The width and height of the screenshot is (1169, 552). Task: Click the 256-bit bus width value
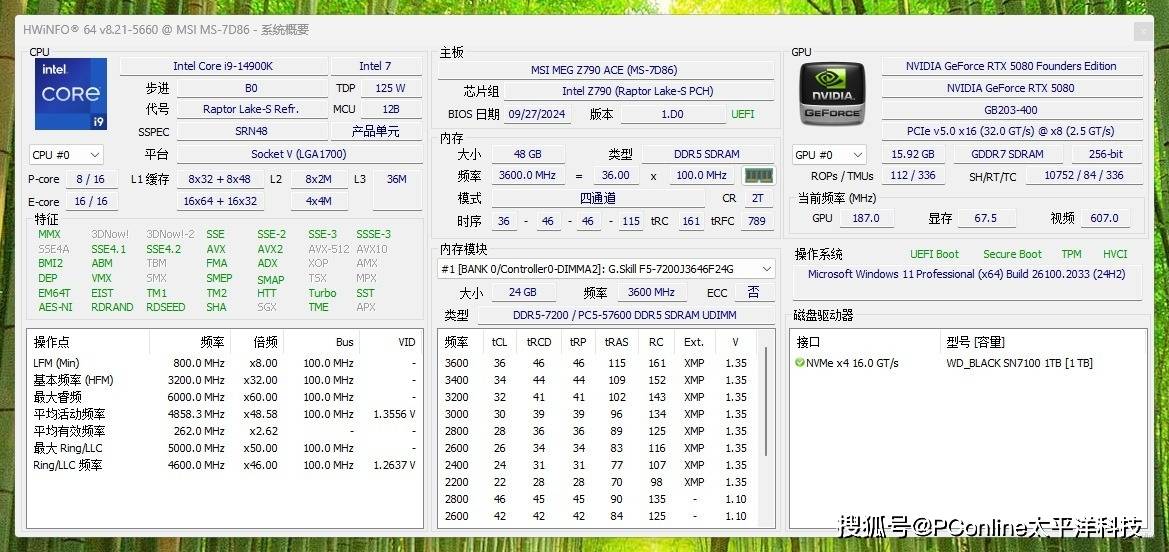point(1106,154)
